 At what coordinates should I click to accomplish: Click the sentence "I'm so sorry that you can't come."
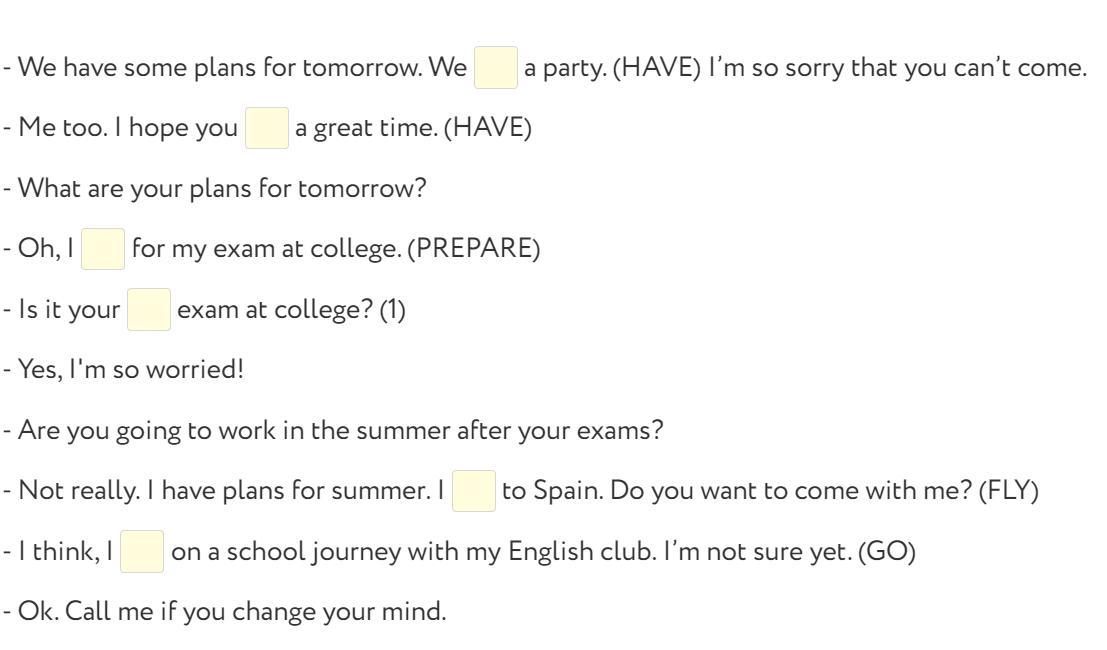pyautogui.click(x=897, y=68)
